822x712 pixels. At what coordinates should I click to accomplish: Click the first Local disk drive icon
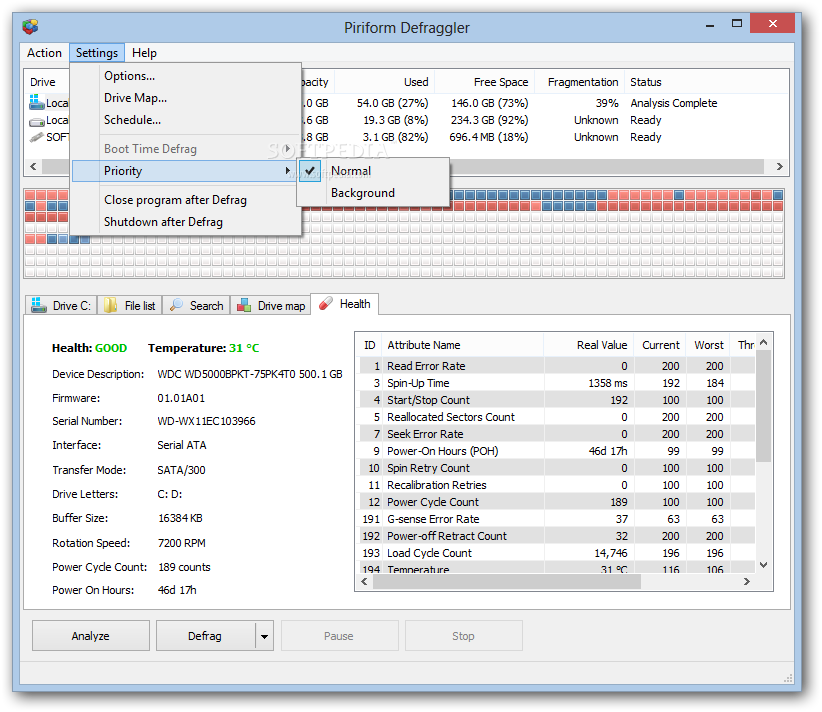coord(37,102)
